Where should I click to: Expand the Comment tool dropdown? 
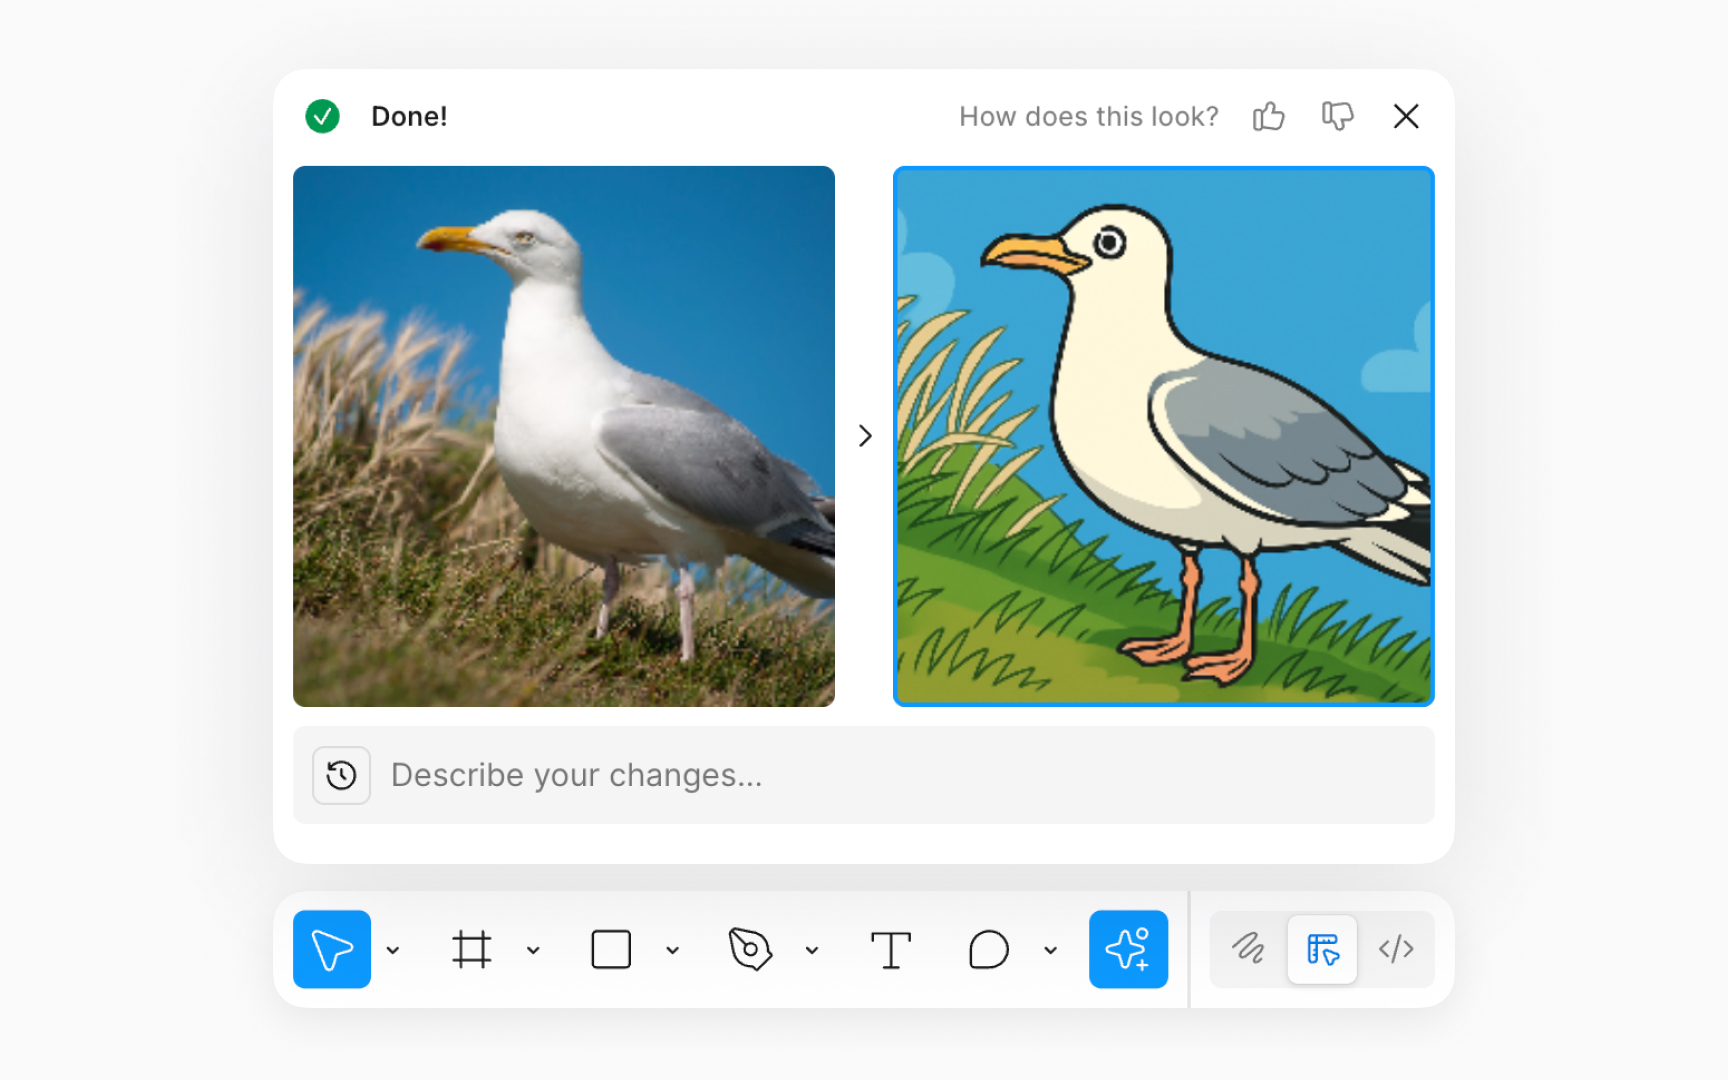tap(1050, 949)
